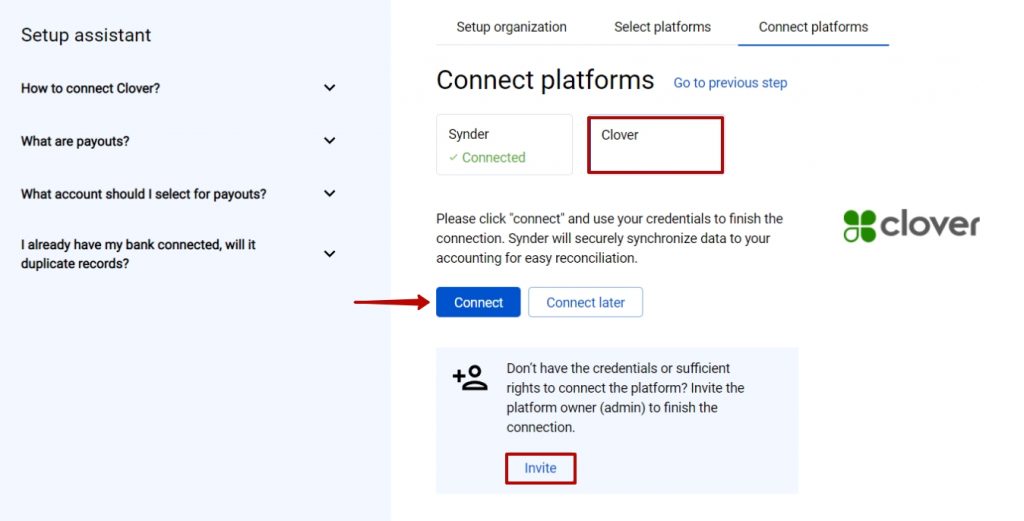The image size is (1024, 521).
Task: Open the Connect platforms tab
Action: [x=813, y=27]
